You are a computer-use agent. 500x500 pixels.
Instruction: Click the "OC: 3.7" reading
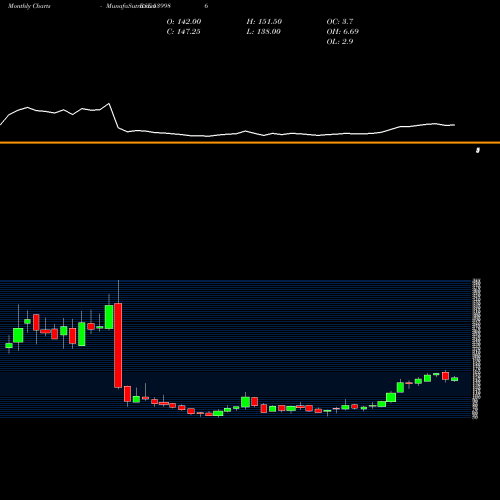pyautogui.click(x=340, y=22)
